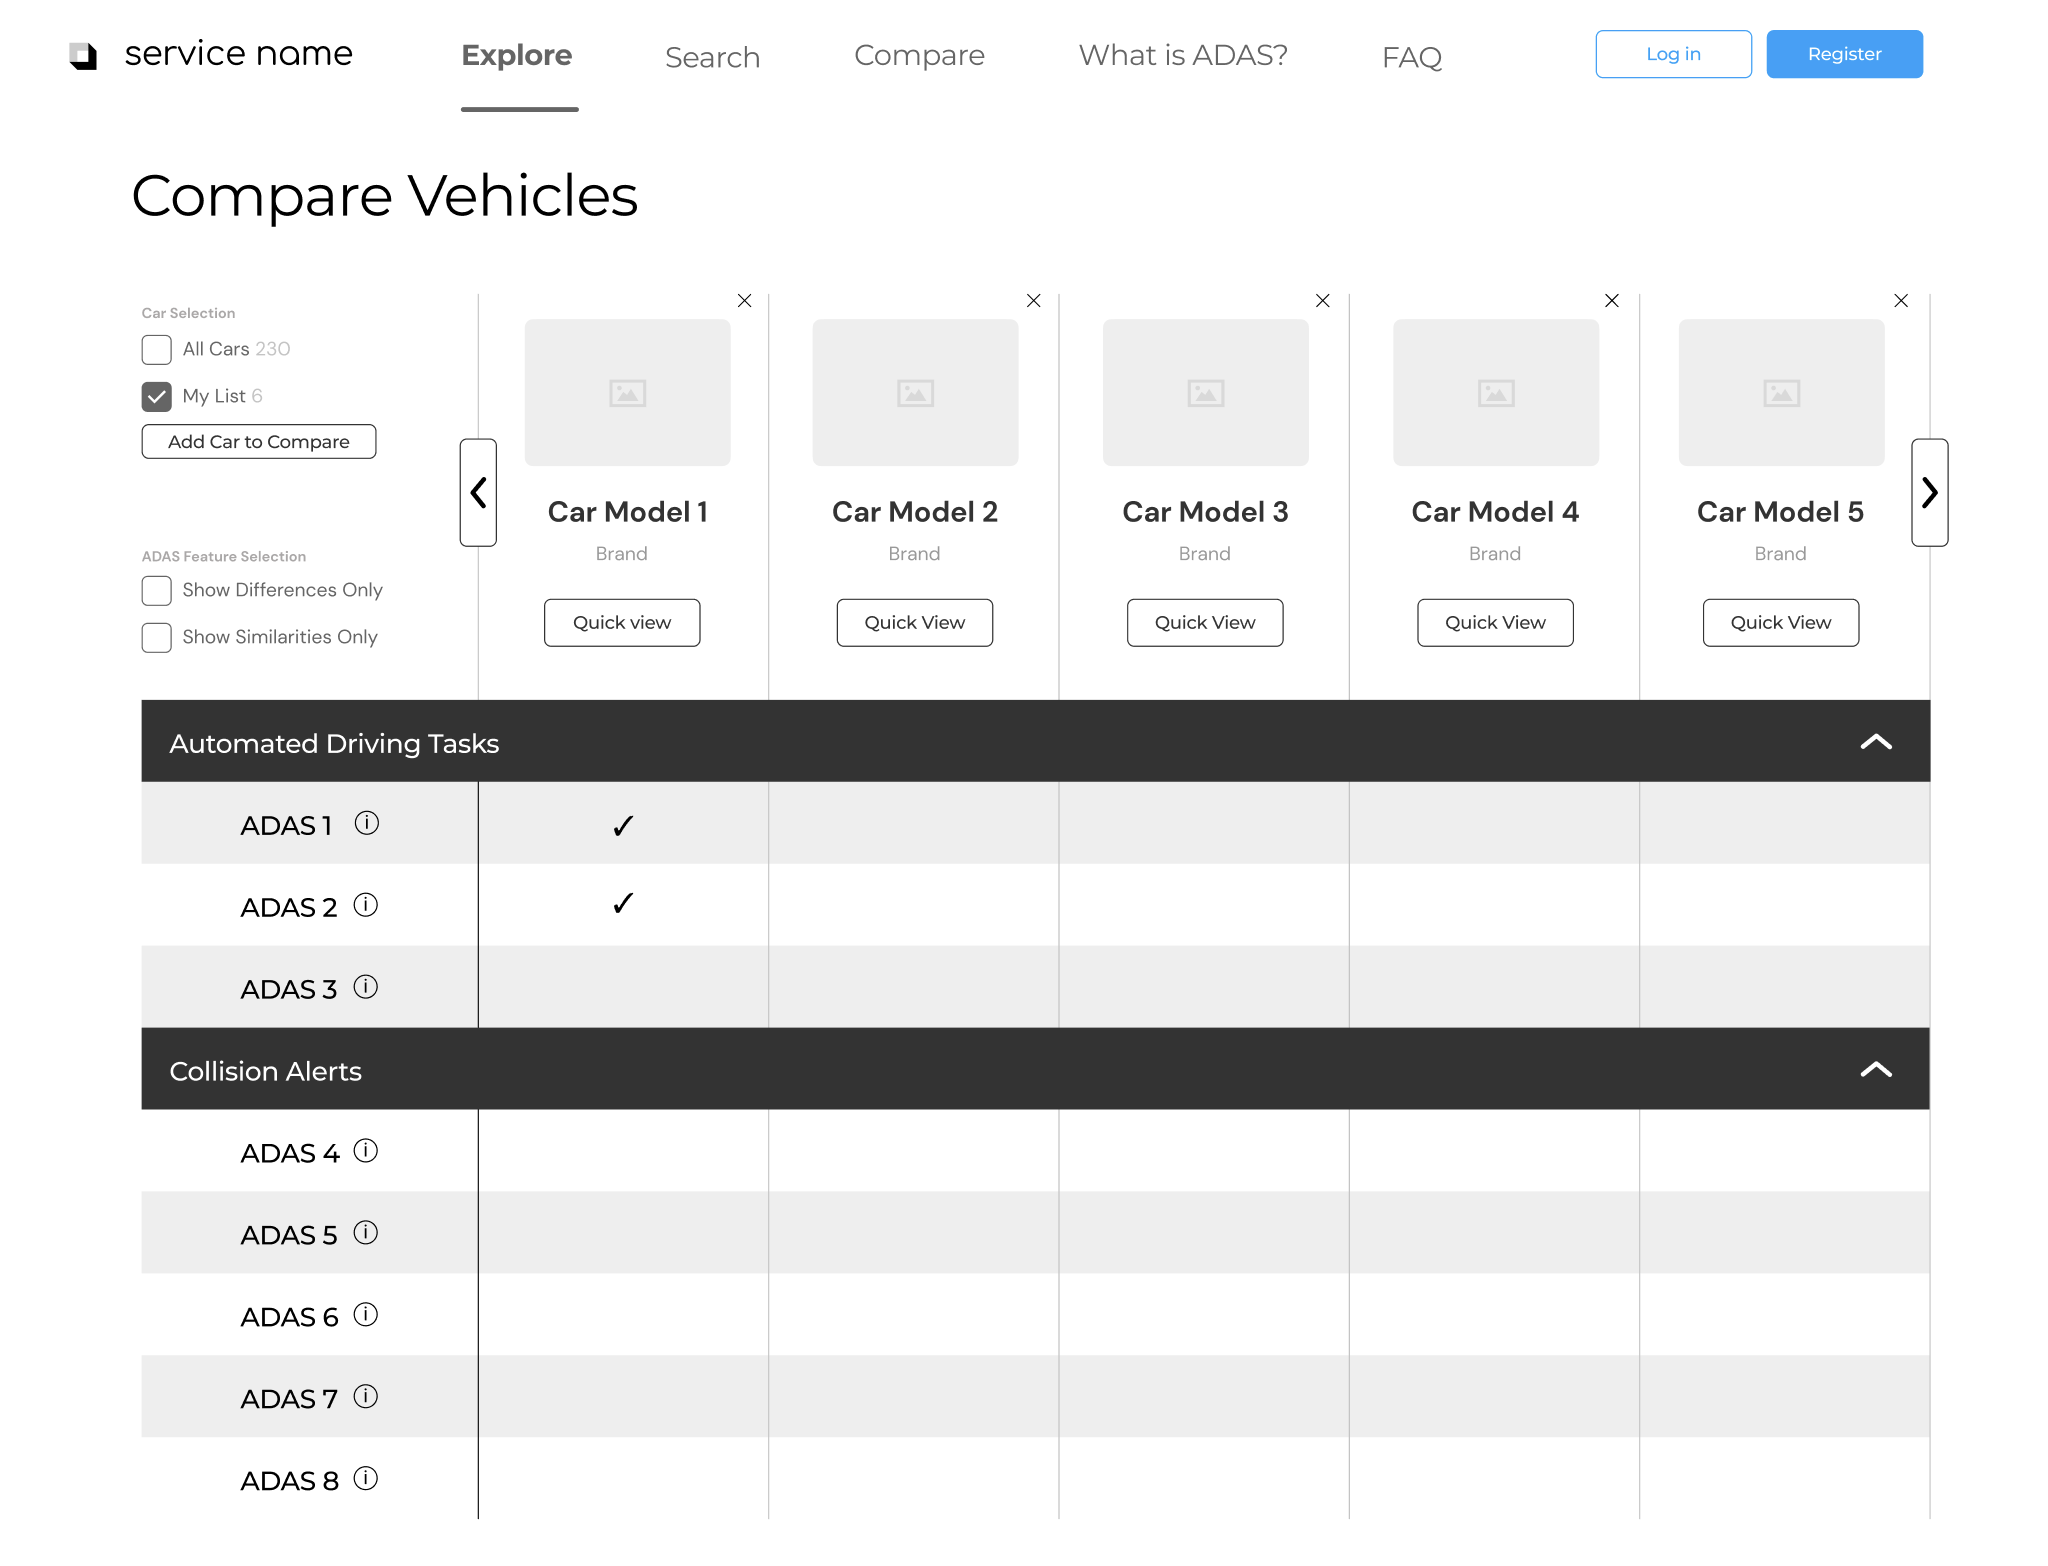Open info icon for ADAS 8
This screenshot has width=2048, height=1566.
366,1479
